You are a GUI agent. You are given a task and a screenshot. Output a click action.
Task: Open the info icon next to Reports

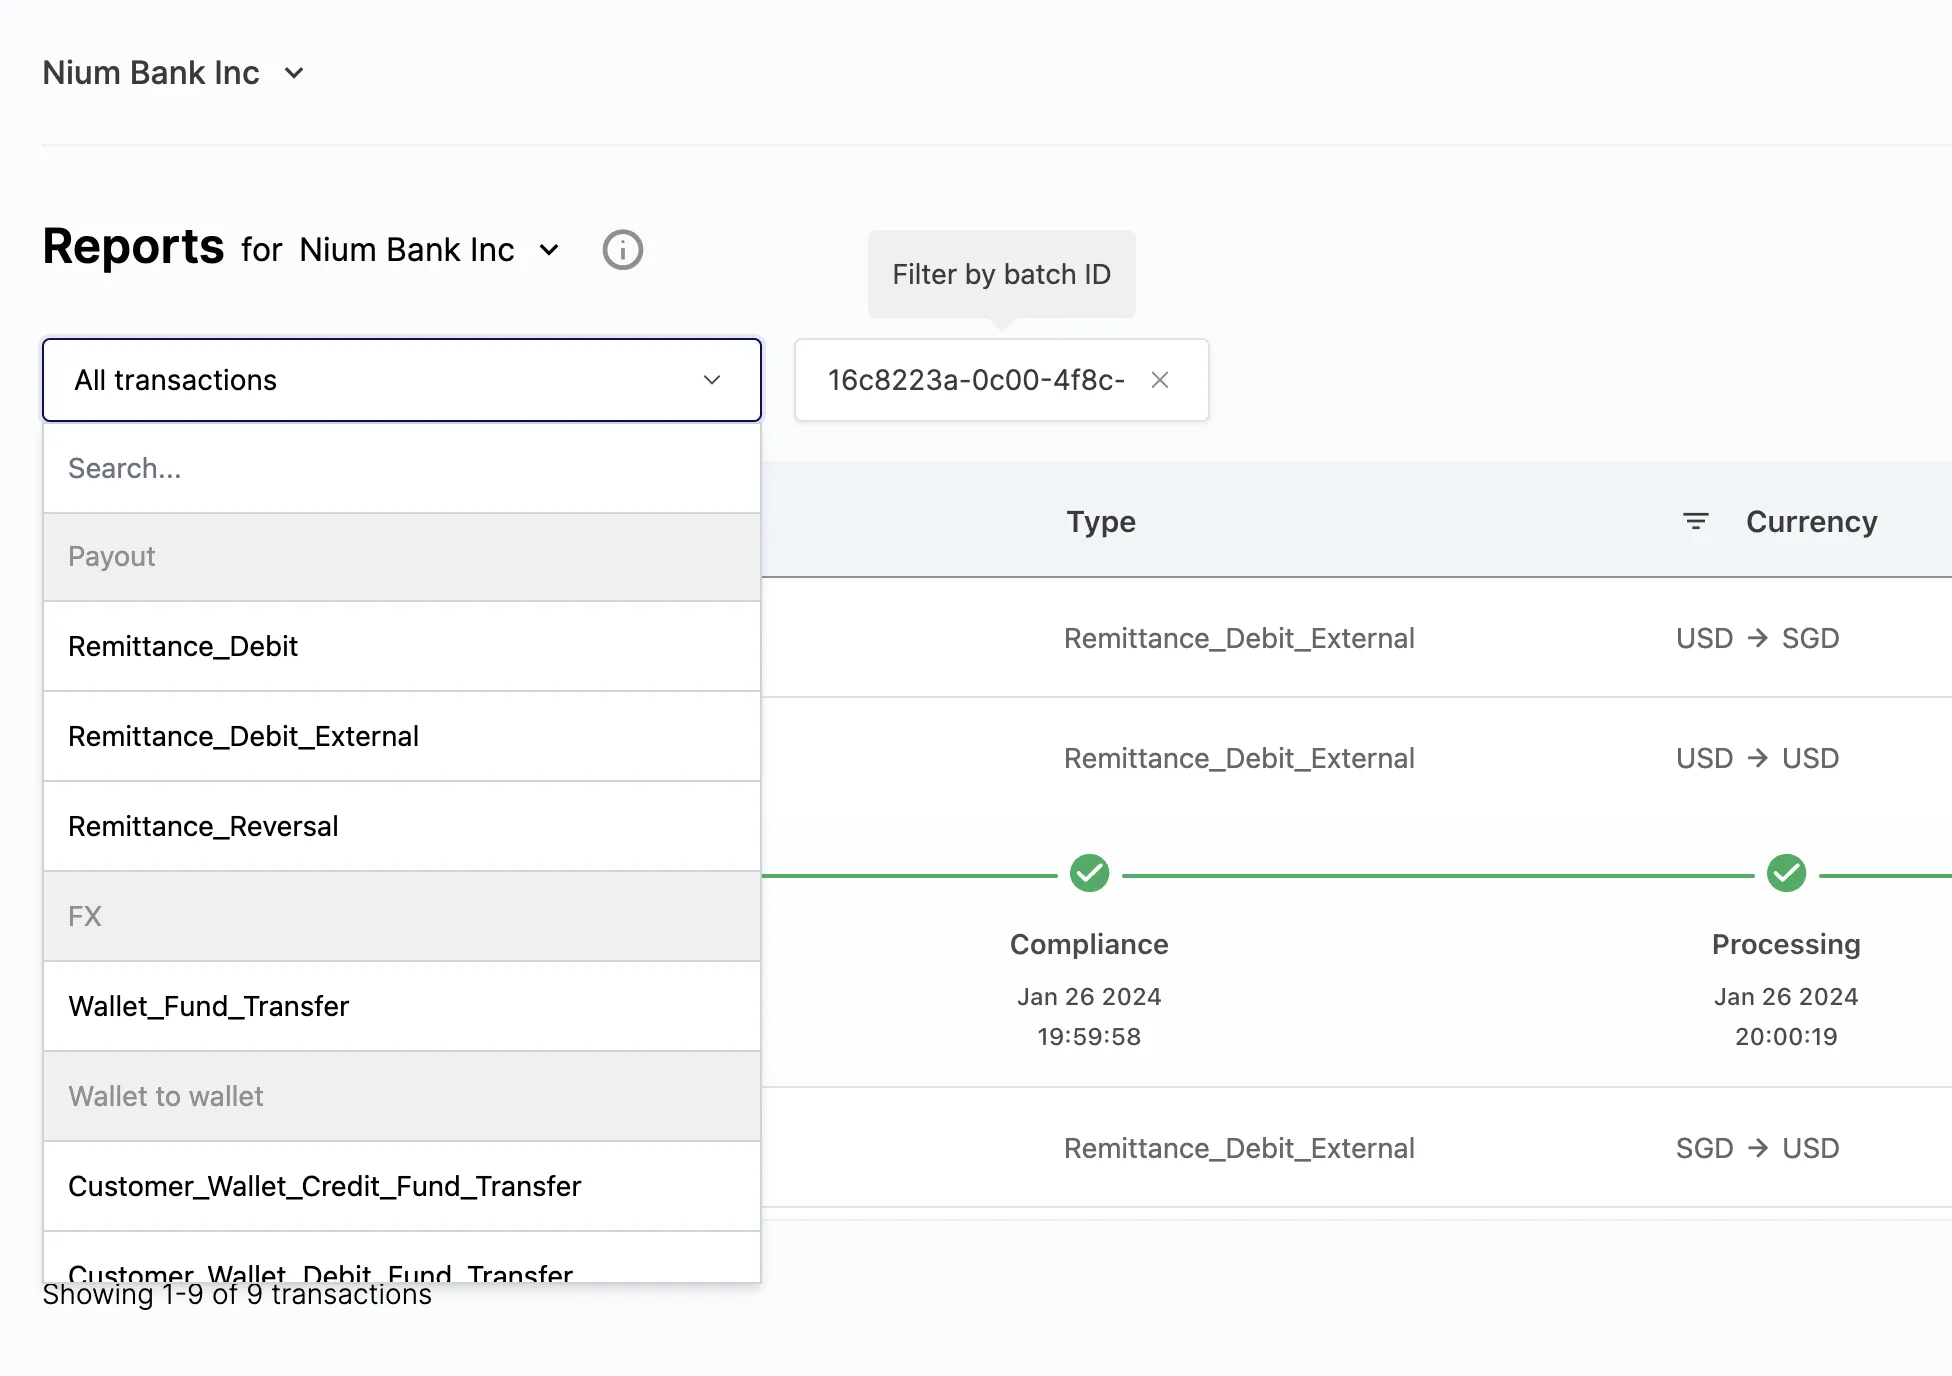pyautogui.click(x=622, y=250)
